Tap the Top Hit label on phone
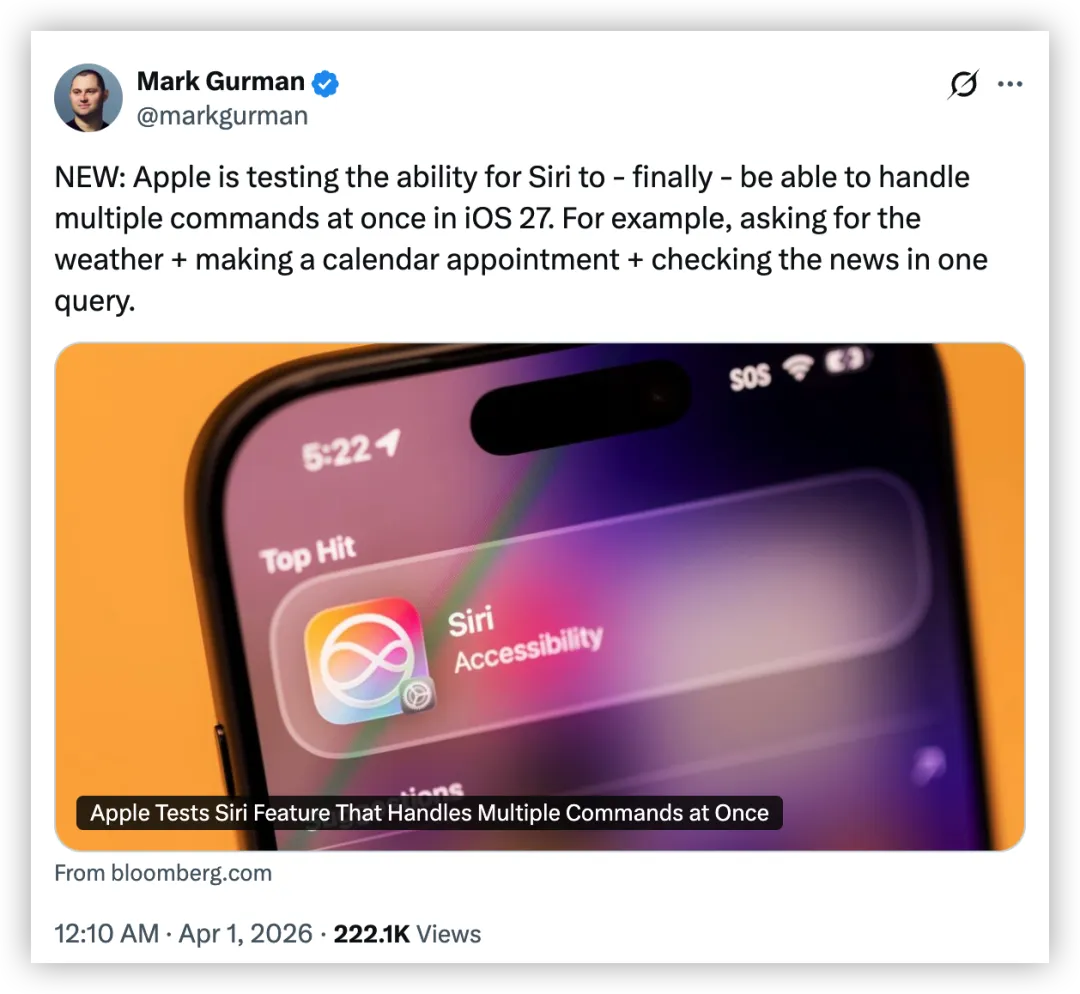This screenshot has height=994, width=1080. [307, 554]
